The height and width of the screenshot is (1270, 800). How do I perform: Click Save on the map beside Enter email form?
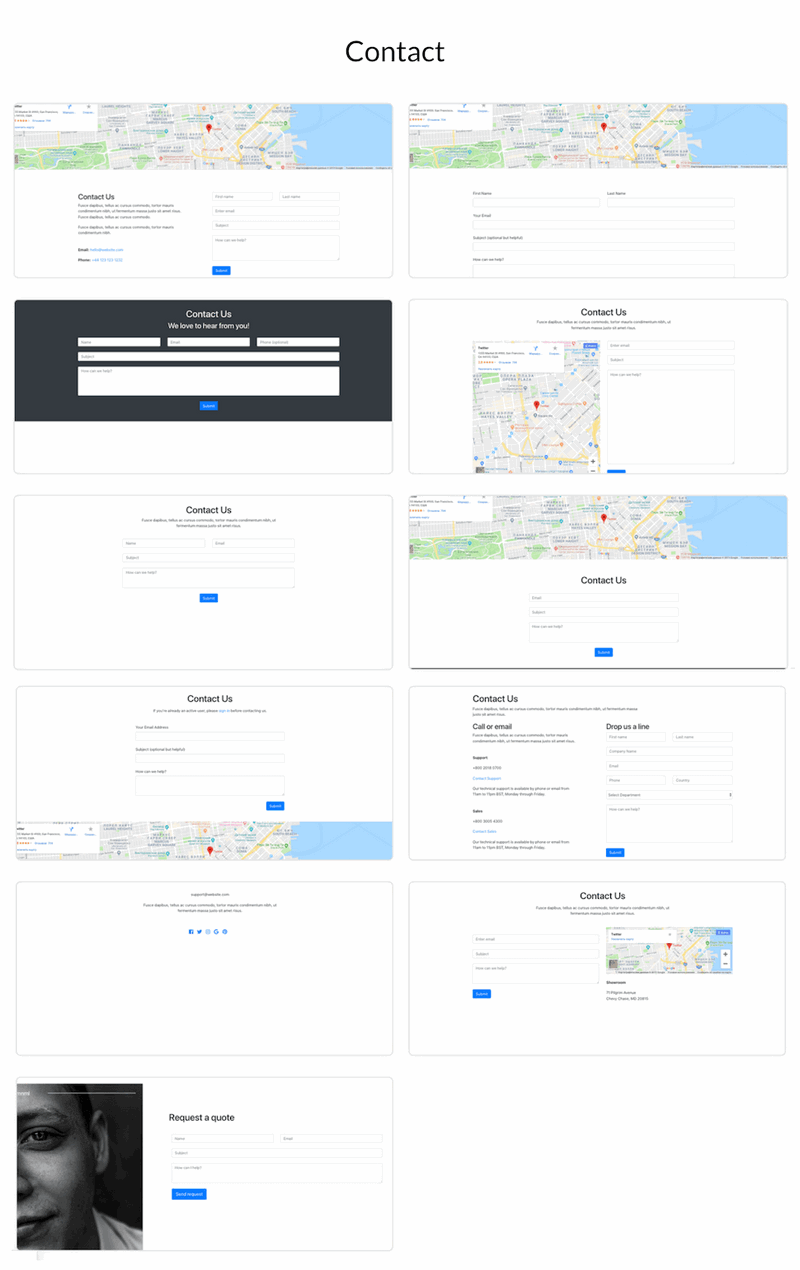[x=591, y=346]
